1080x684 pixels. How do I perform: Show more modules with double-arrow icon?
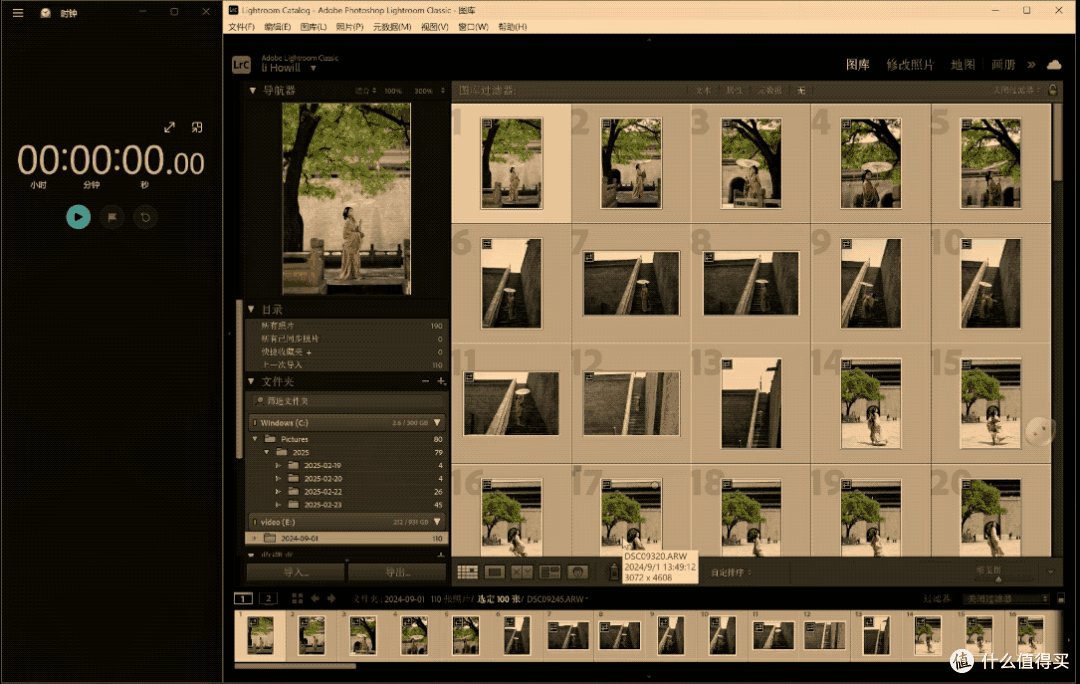(x=1031, y=65)
